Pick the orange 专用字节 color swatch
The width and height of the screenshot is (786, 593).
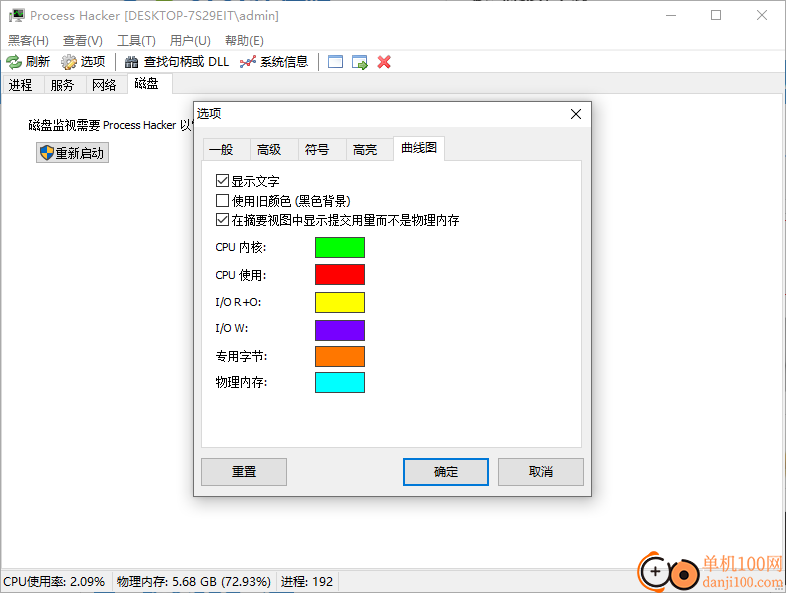click(340, 356)
